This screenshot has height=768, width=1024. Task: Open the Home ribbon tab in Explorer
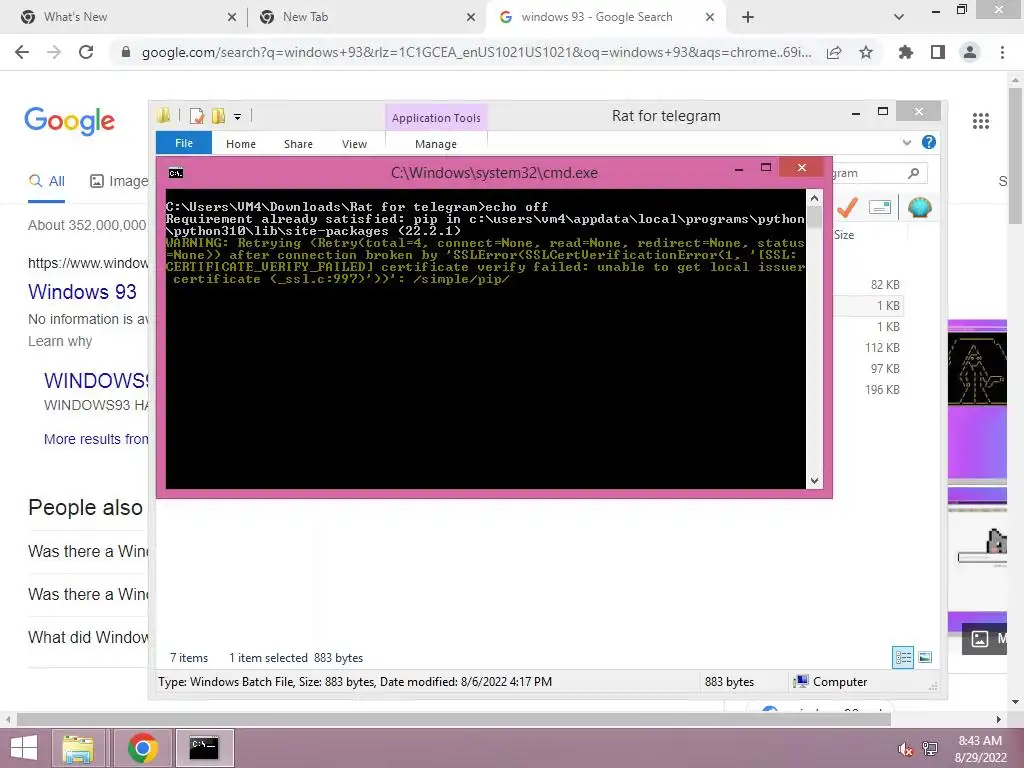240,144
